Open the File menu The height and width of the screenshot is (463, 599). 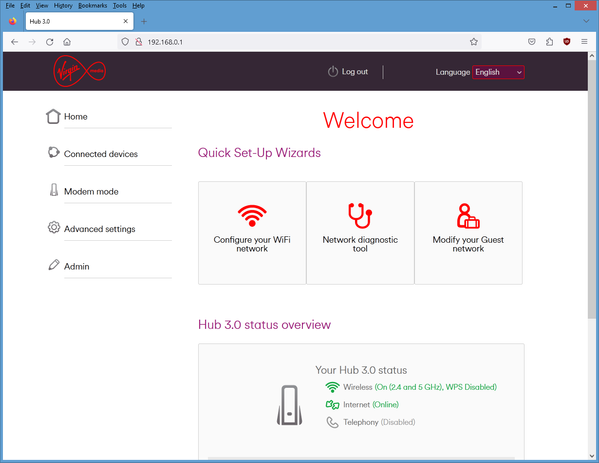[x=10, y=6]
